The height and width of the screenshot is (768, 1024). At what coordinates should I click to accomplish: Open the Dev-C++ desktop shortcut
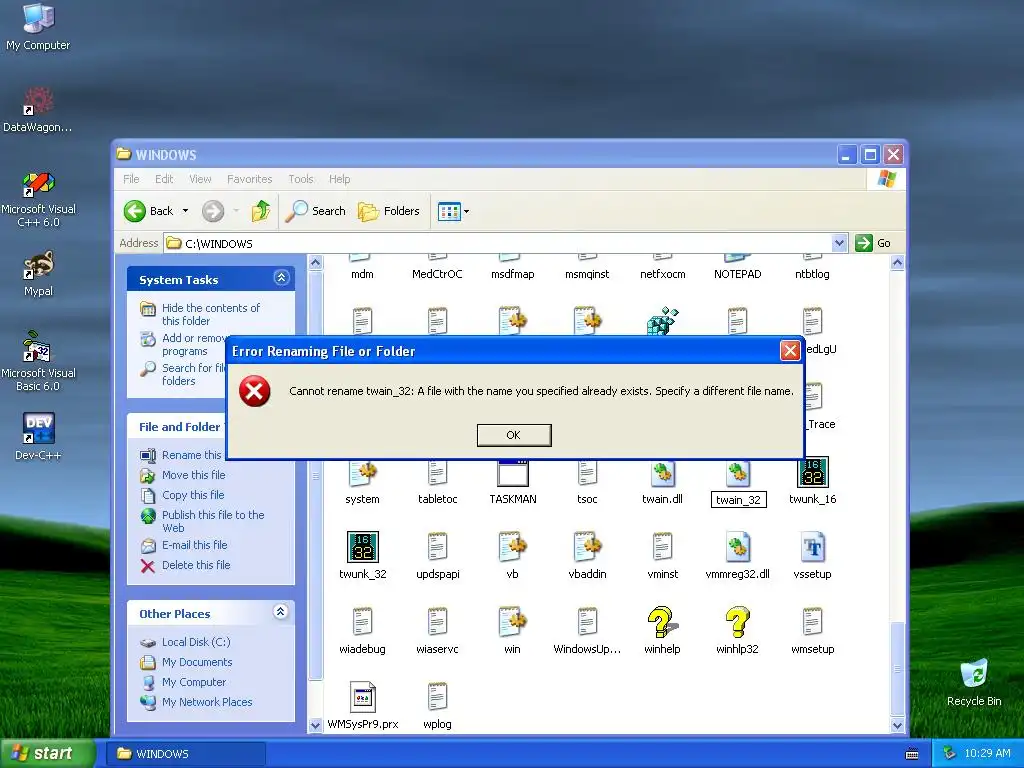coord(38,436)
